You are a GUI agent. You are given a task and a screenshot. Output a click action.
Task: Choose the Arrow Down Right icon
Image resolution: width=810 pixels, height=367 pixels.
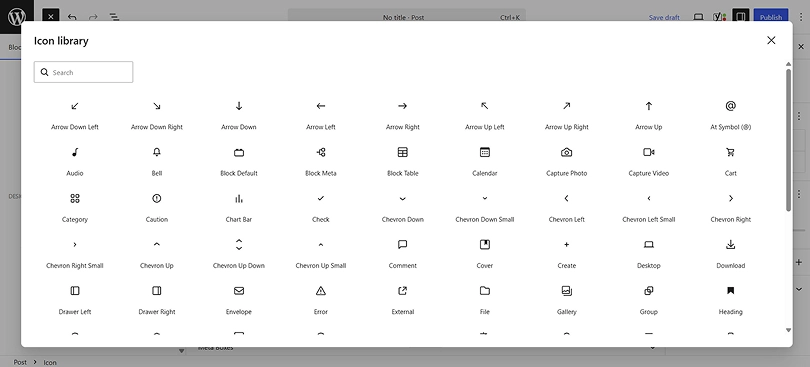157,106
